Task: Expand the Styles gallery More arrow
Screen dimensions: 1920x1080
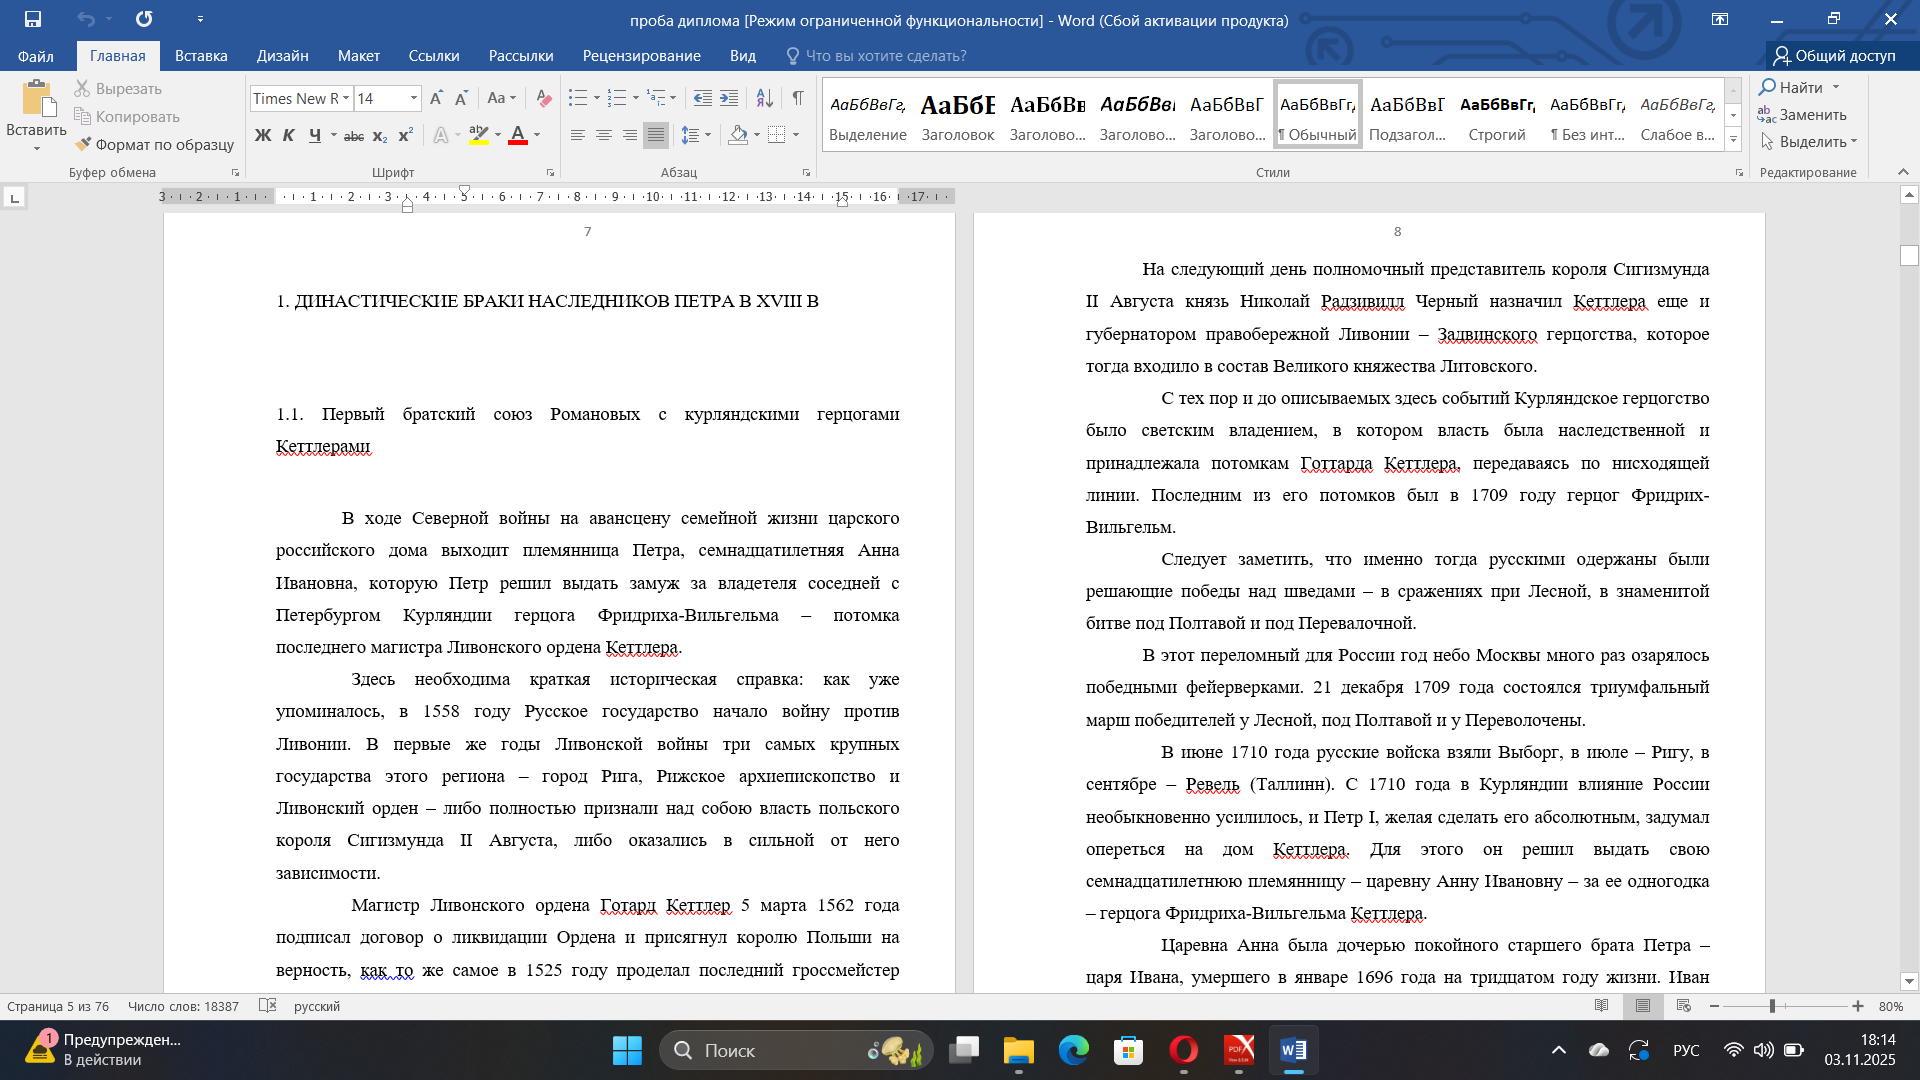Action: 1734,140
